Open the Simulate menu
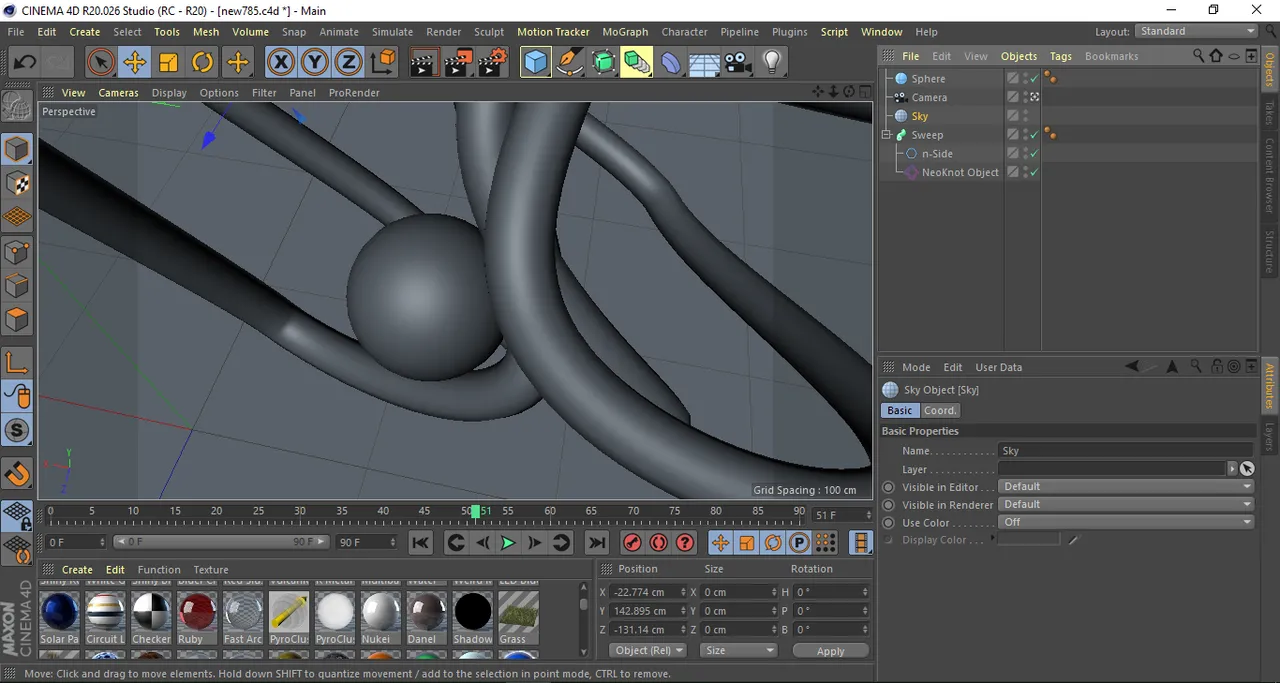1280x683 pixels. pos(392,32)
